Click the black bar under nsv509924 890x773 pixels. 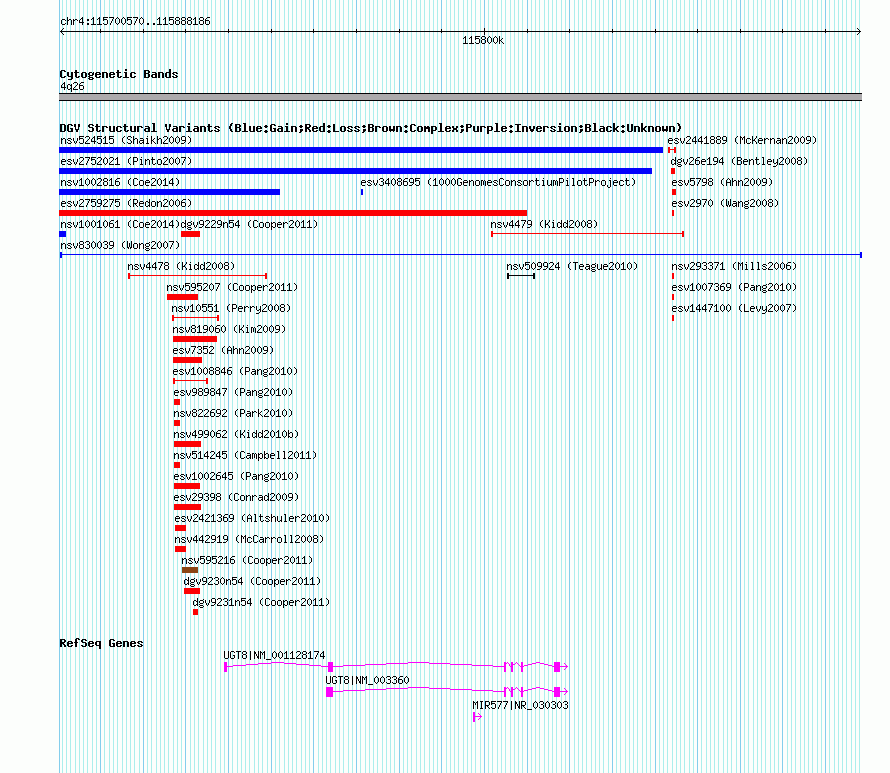521,276
